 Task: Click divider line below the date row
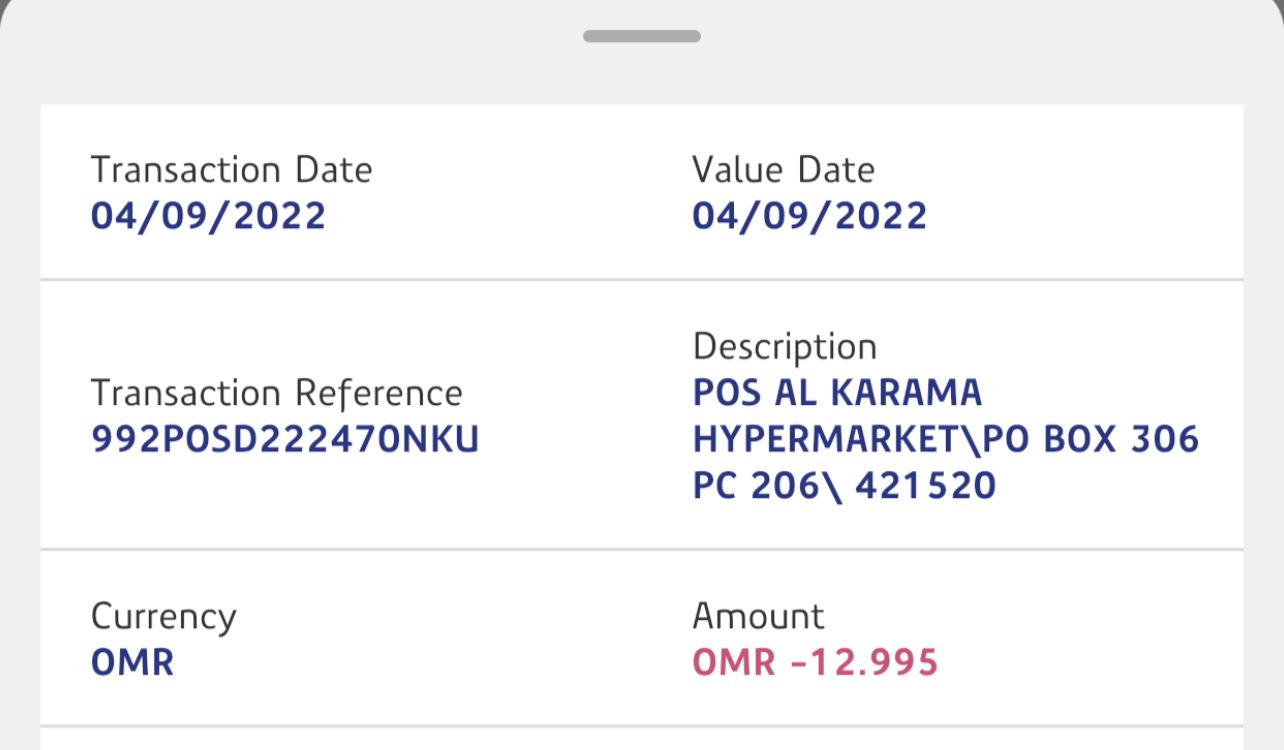[x=642, y=279]
